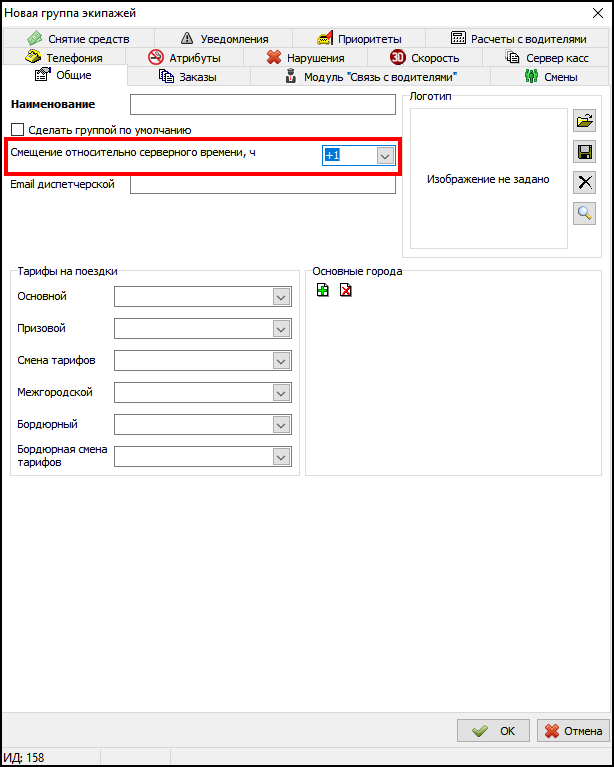Click the 'Наименование' name input field
The image size is (614, 767).
click(263, 105)
